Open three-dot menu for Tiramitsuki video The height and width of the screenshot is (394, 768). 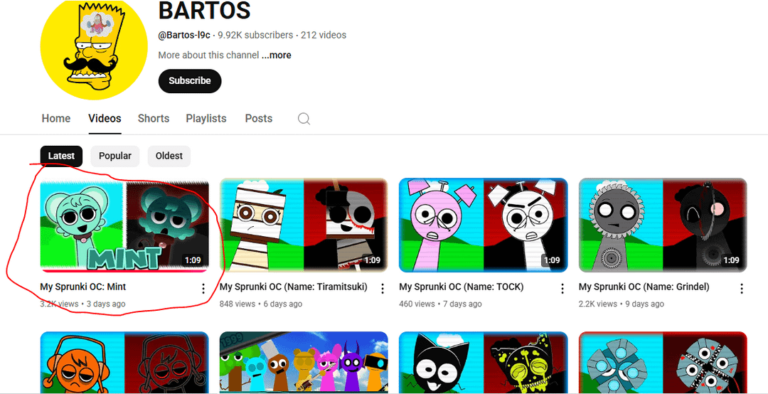(x=383, y=289)
